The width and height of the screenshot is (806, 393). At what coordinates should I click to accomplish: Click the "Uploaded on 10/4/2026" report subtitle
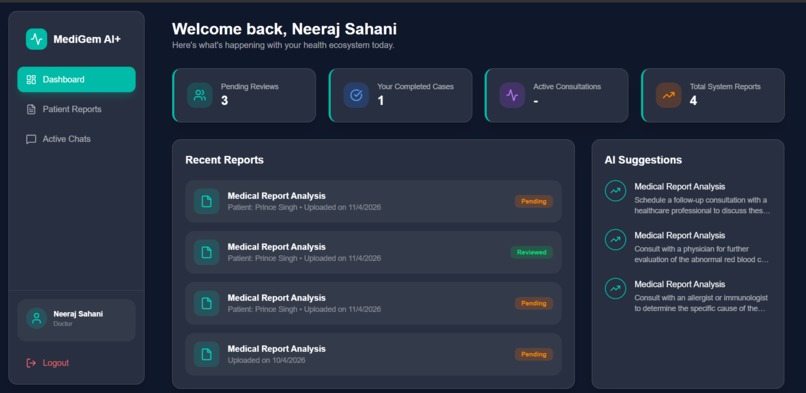(x=266, y=361)
